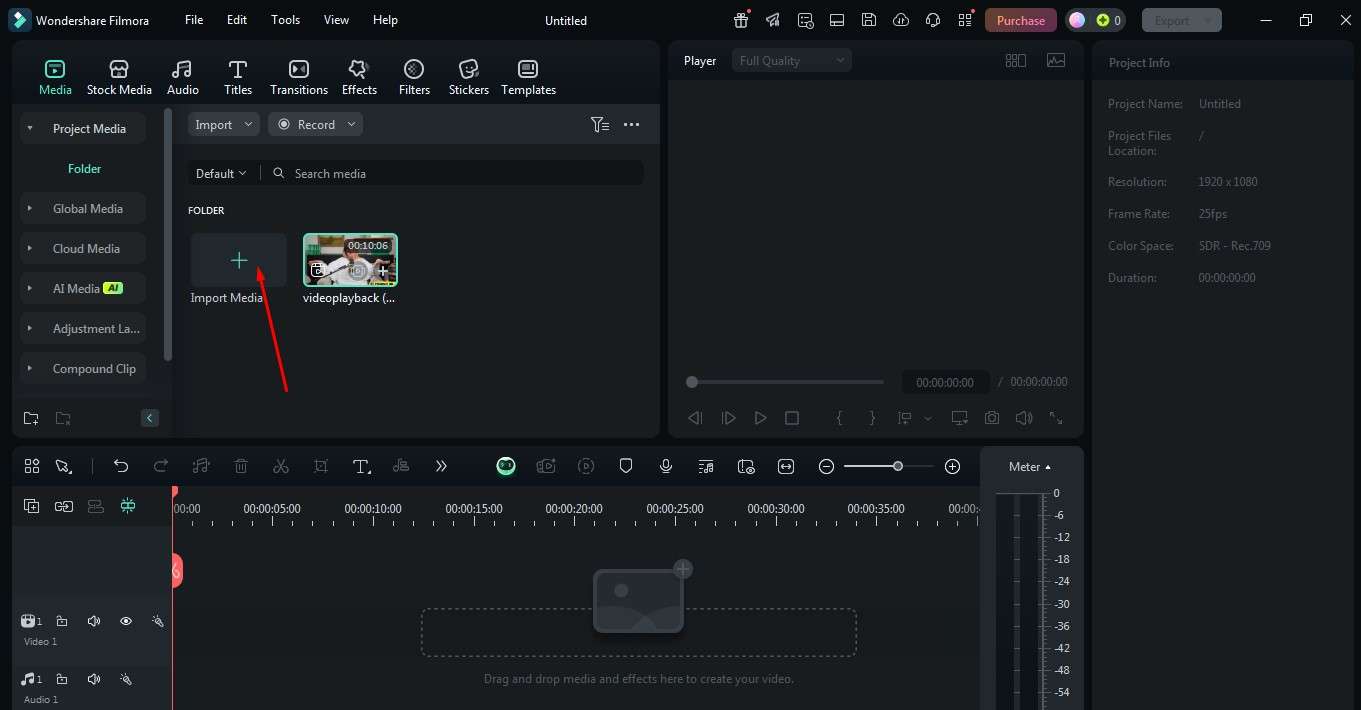Open the Effects panel
Image resolution: width=1361 pixels, height=710 pixels.
tap(359, 78)
